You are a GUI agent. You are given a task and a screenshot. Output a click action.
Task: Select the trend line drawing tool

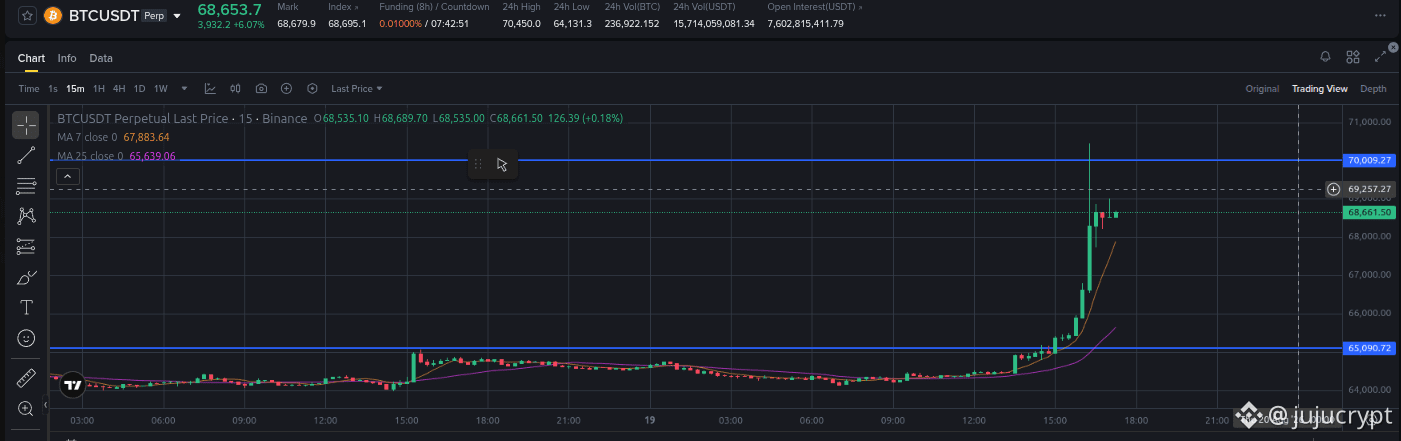pos(26,155)
